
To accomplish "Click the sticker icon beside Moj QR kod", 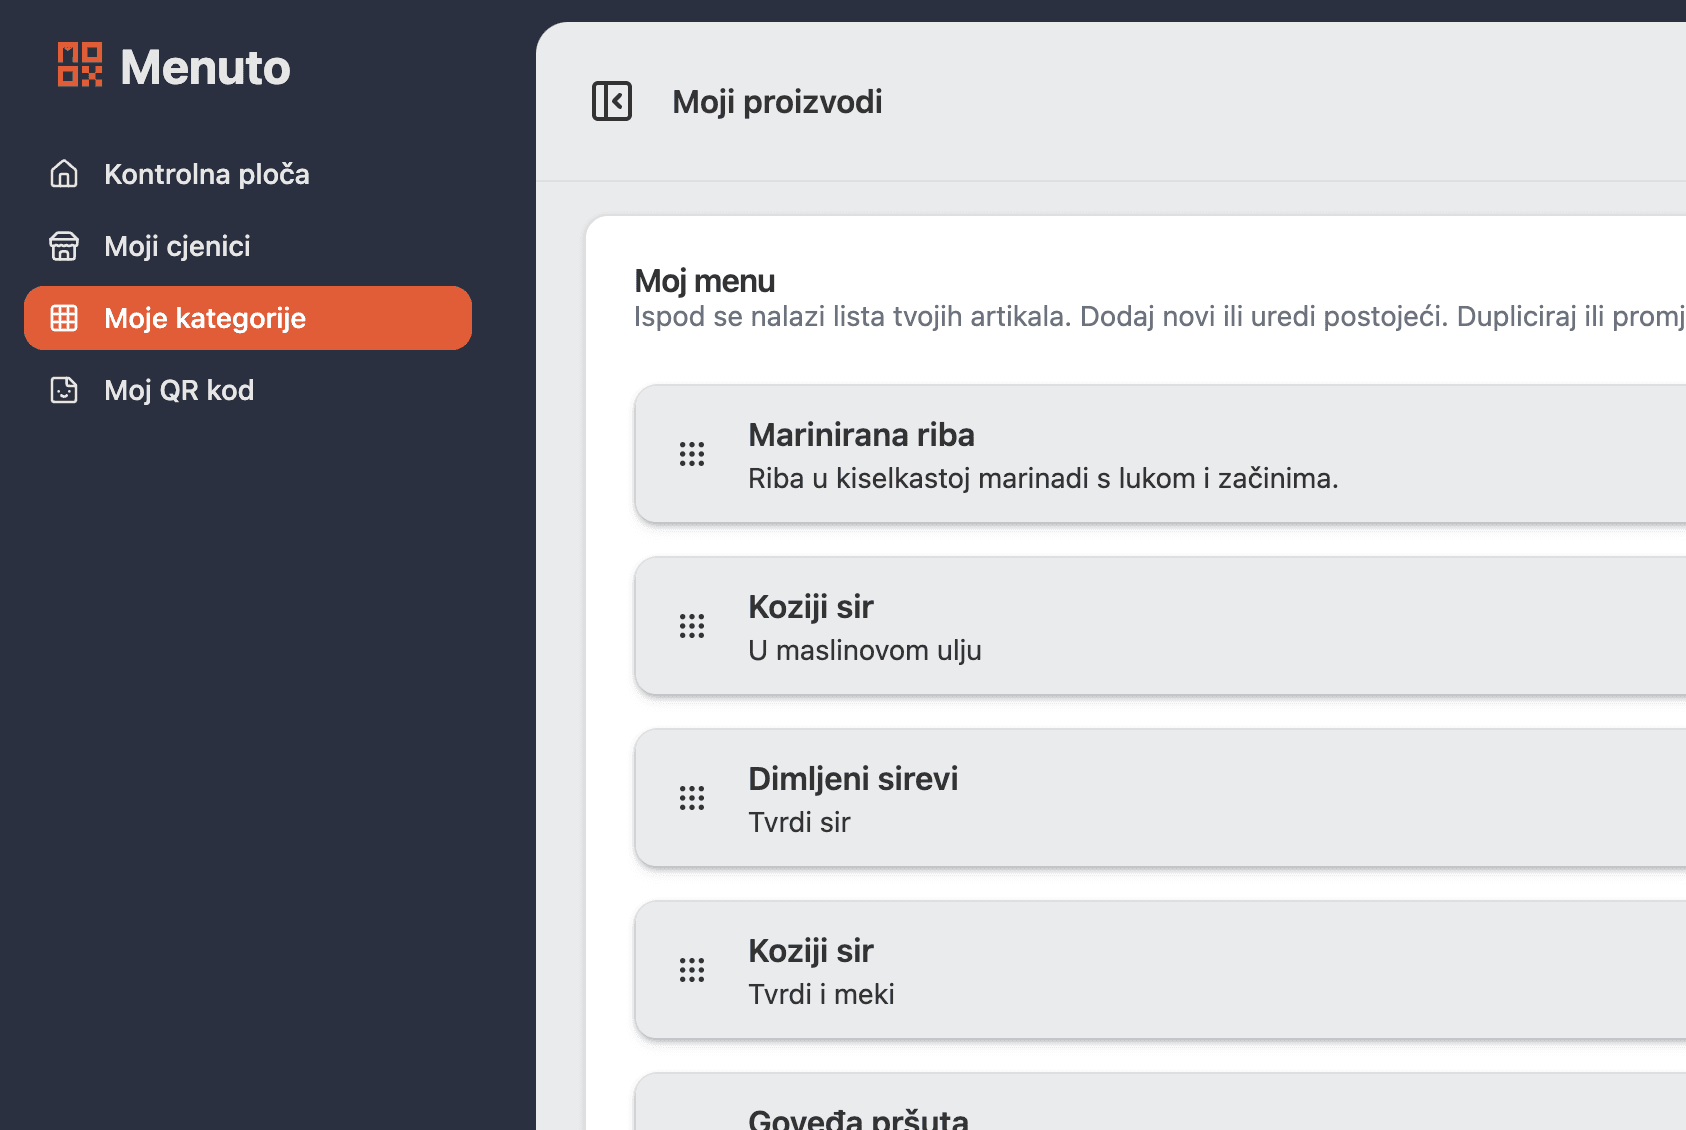I will 64,390.
